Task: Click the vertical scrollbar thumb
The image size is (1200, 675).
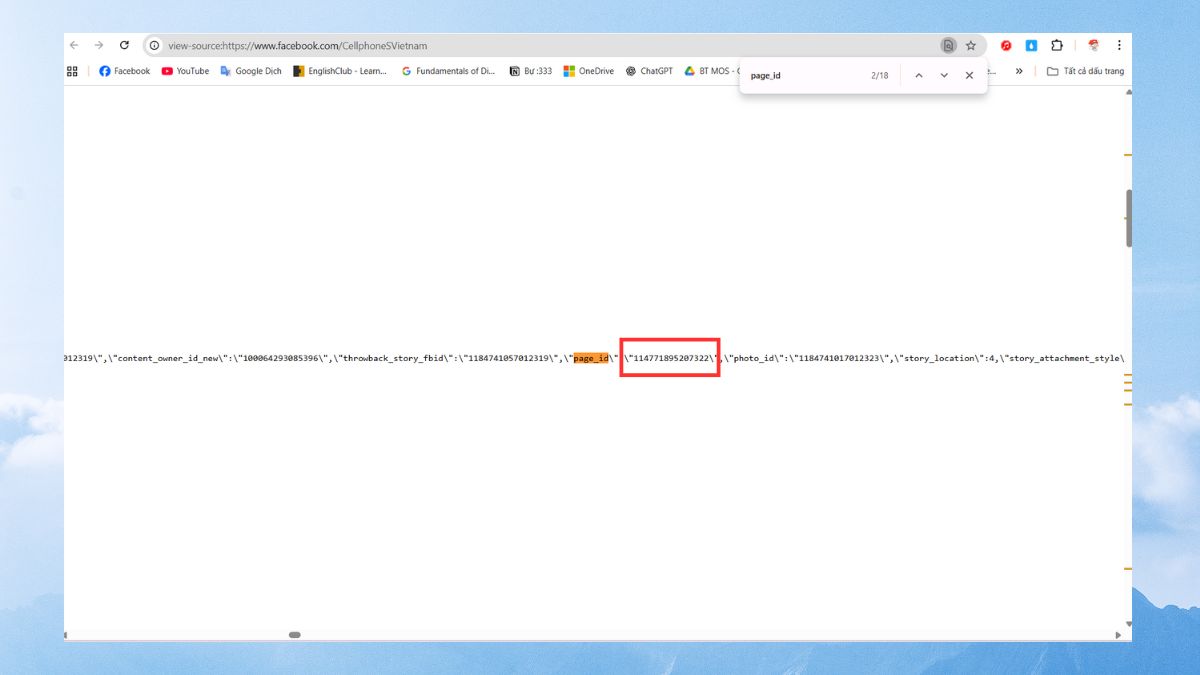Action: [x=1128, y=218]
